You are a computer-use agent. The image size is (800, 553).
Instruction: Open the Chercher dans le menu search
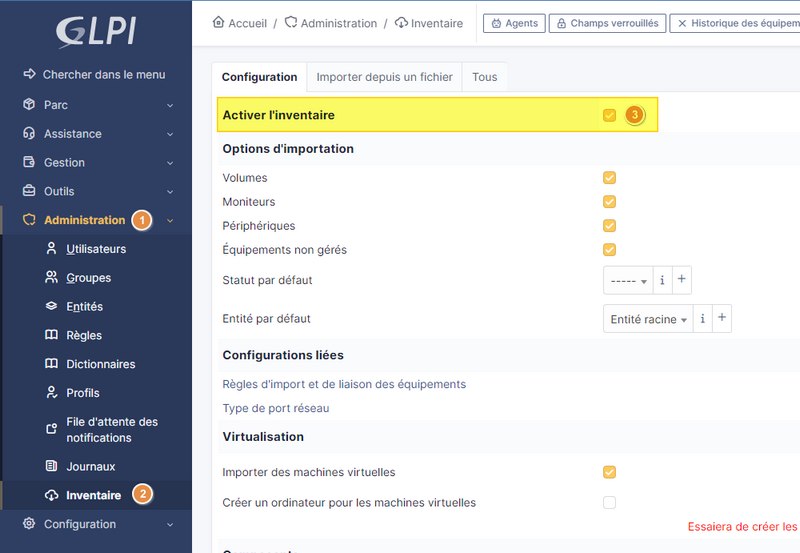pos(94,74)
